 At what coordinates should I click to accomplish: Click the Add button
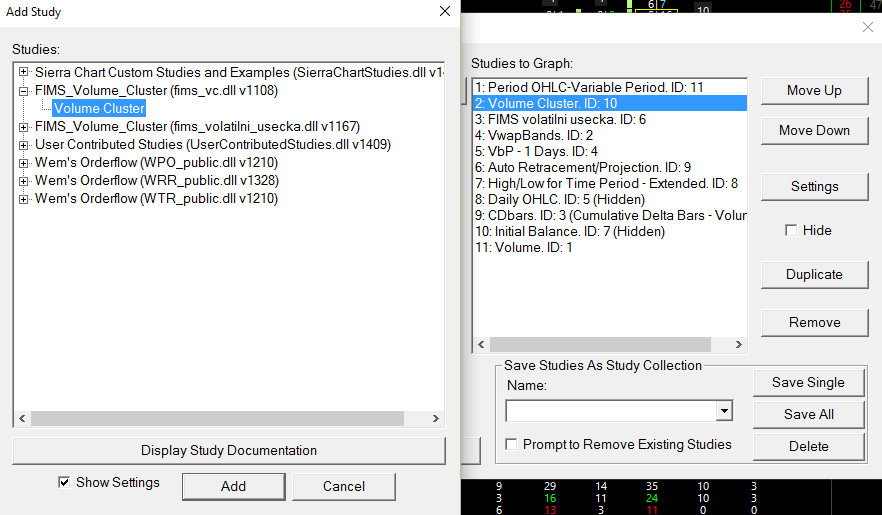pyautogui.click(x=233, y=486)
